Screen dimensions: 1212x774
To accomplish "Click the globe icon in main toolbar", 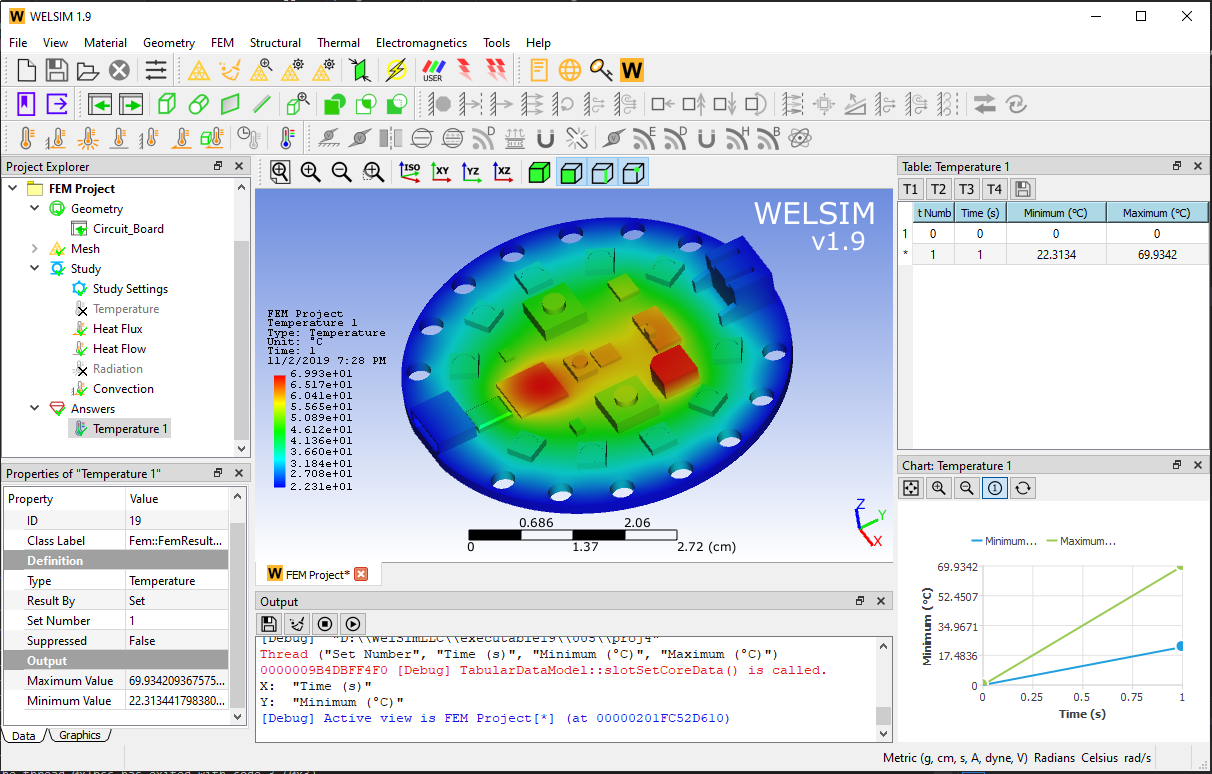I will (570, 70).
